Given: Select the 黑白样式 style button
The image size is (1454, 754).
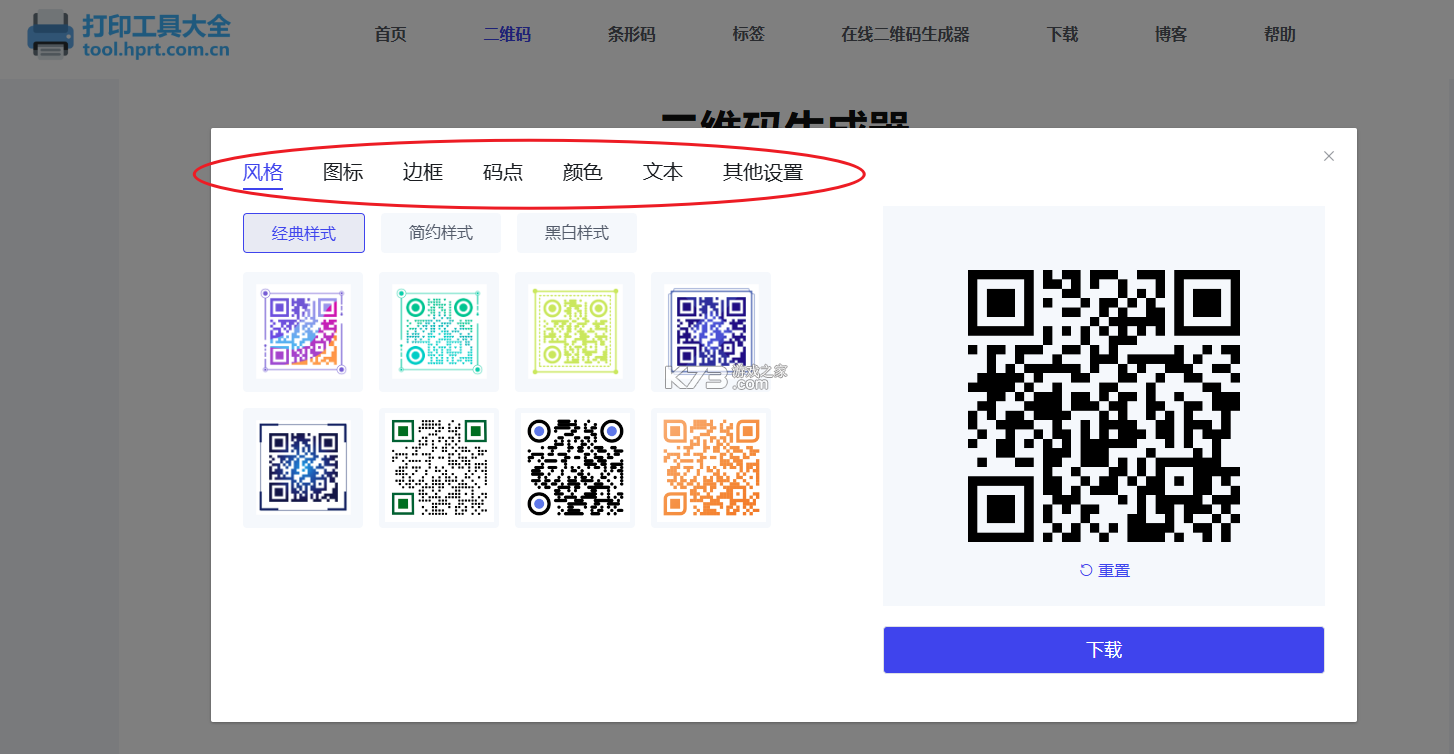Looking at the screenshot, I should [577, 233].
